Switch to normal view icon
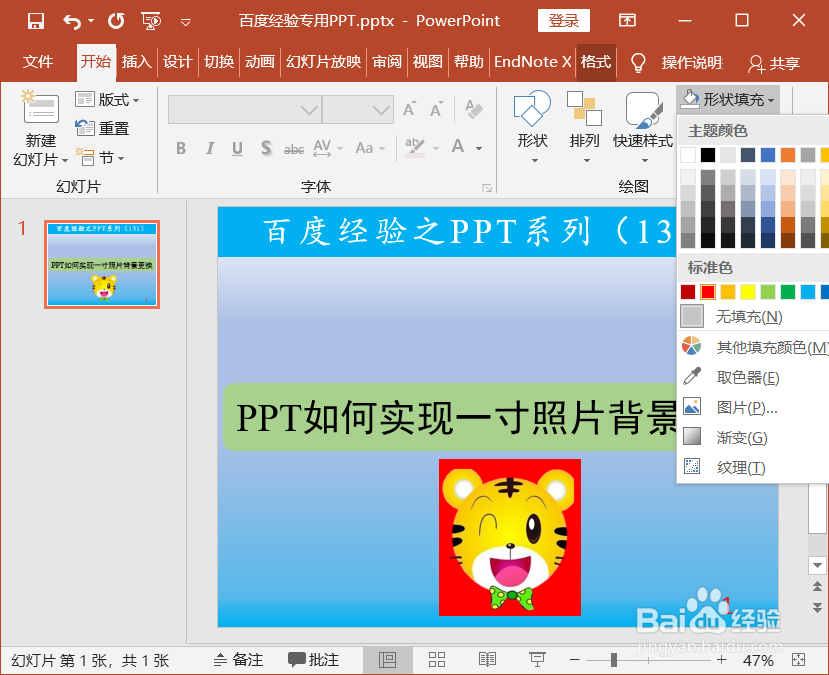Screen dimensions: 829x675 tap(387, 660)
